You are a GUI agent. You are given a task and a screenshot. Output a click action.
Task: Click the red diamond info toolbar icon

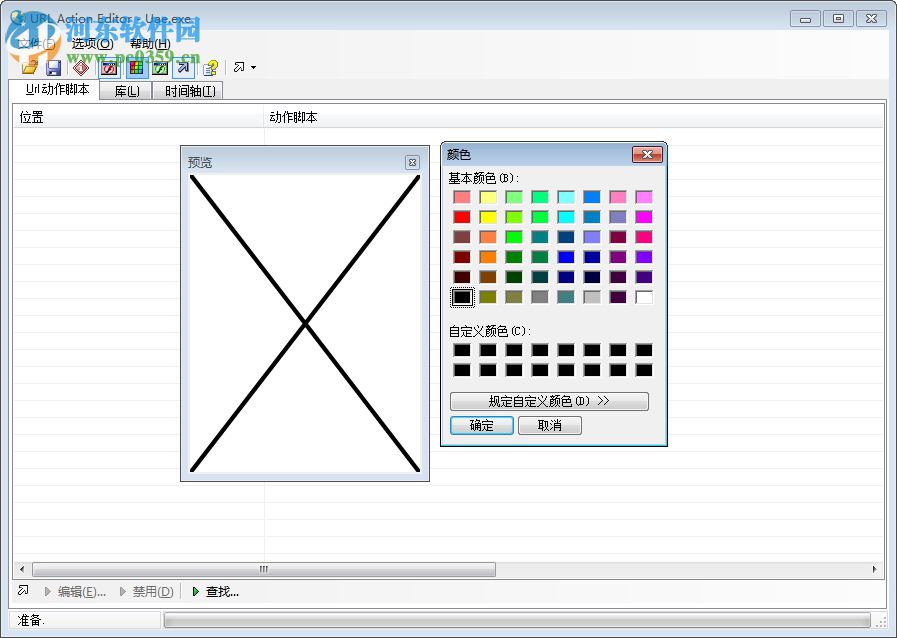(x=79, y=66)
